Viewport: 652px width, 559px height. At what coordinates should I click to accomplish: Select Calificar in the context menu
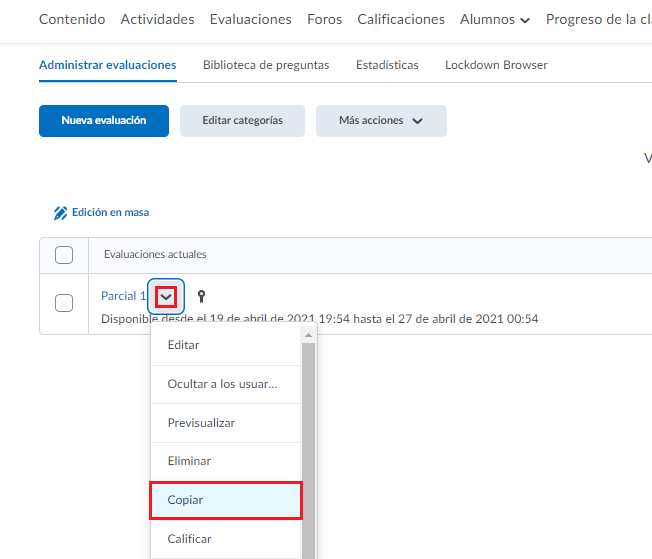(x=225, y=539)
